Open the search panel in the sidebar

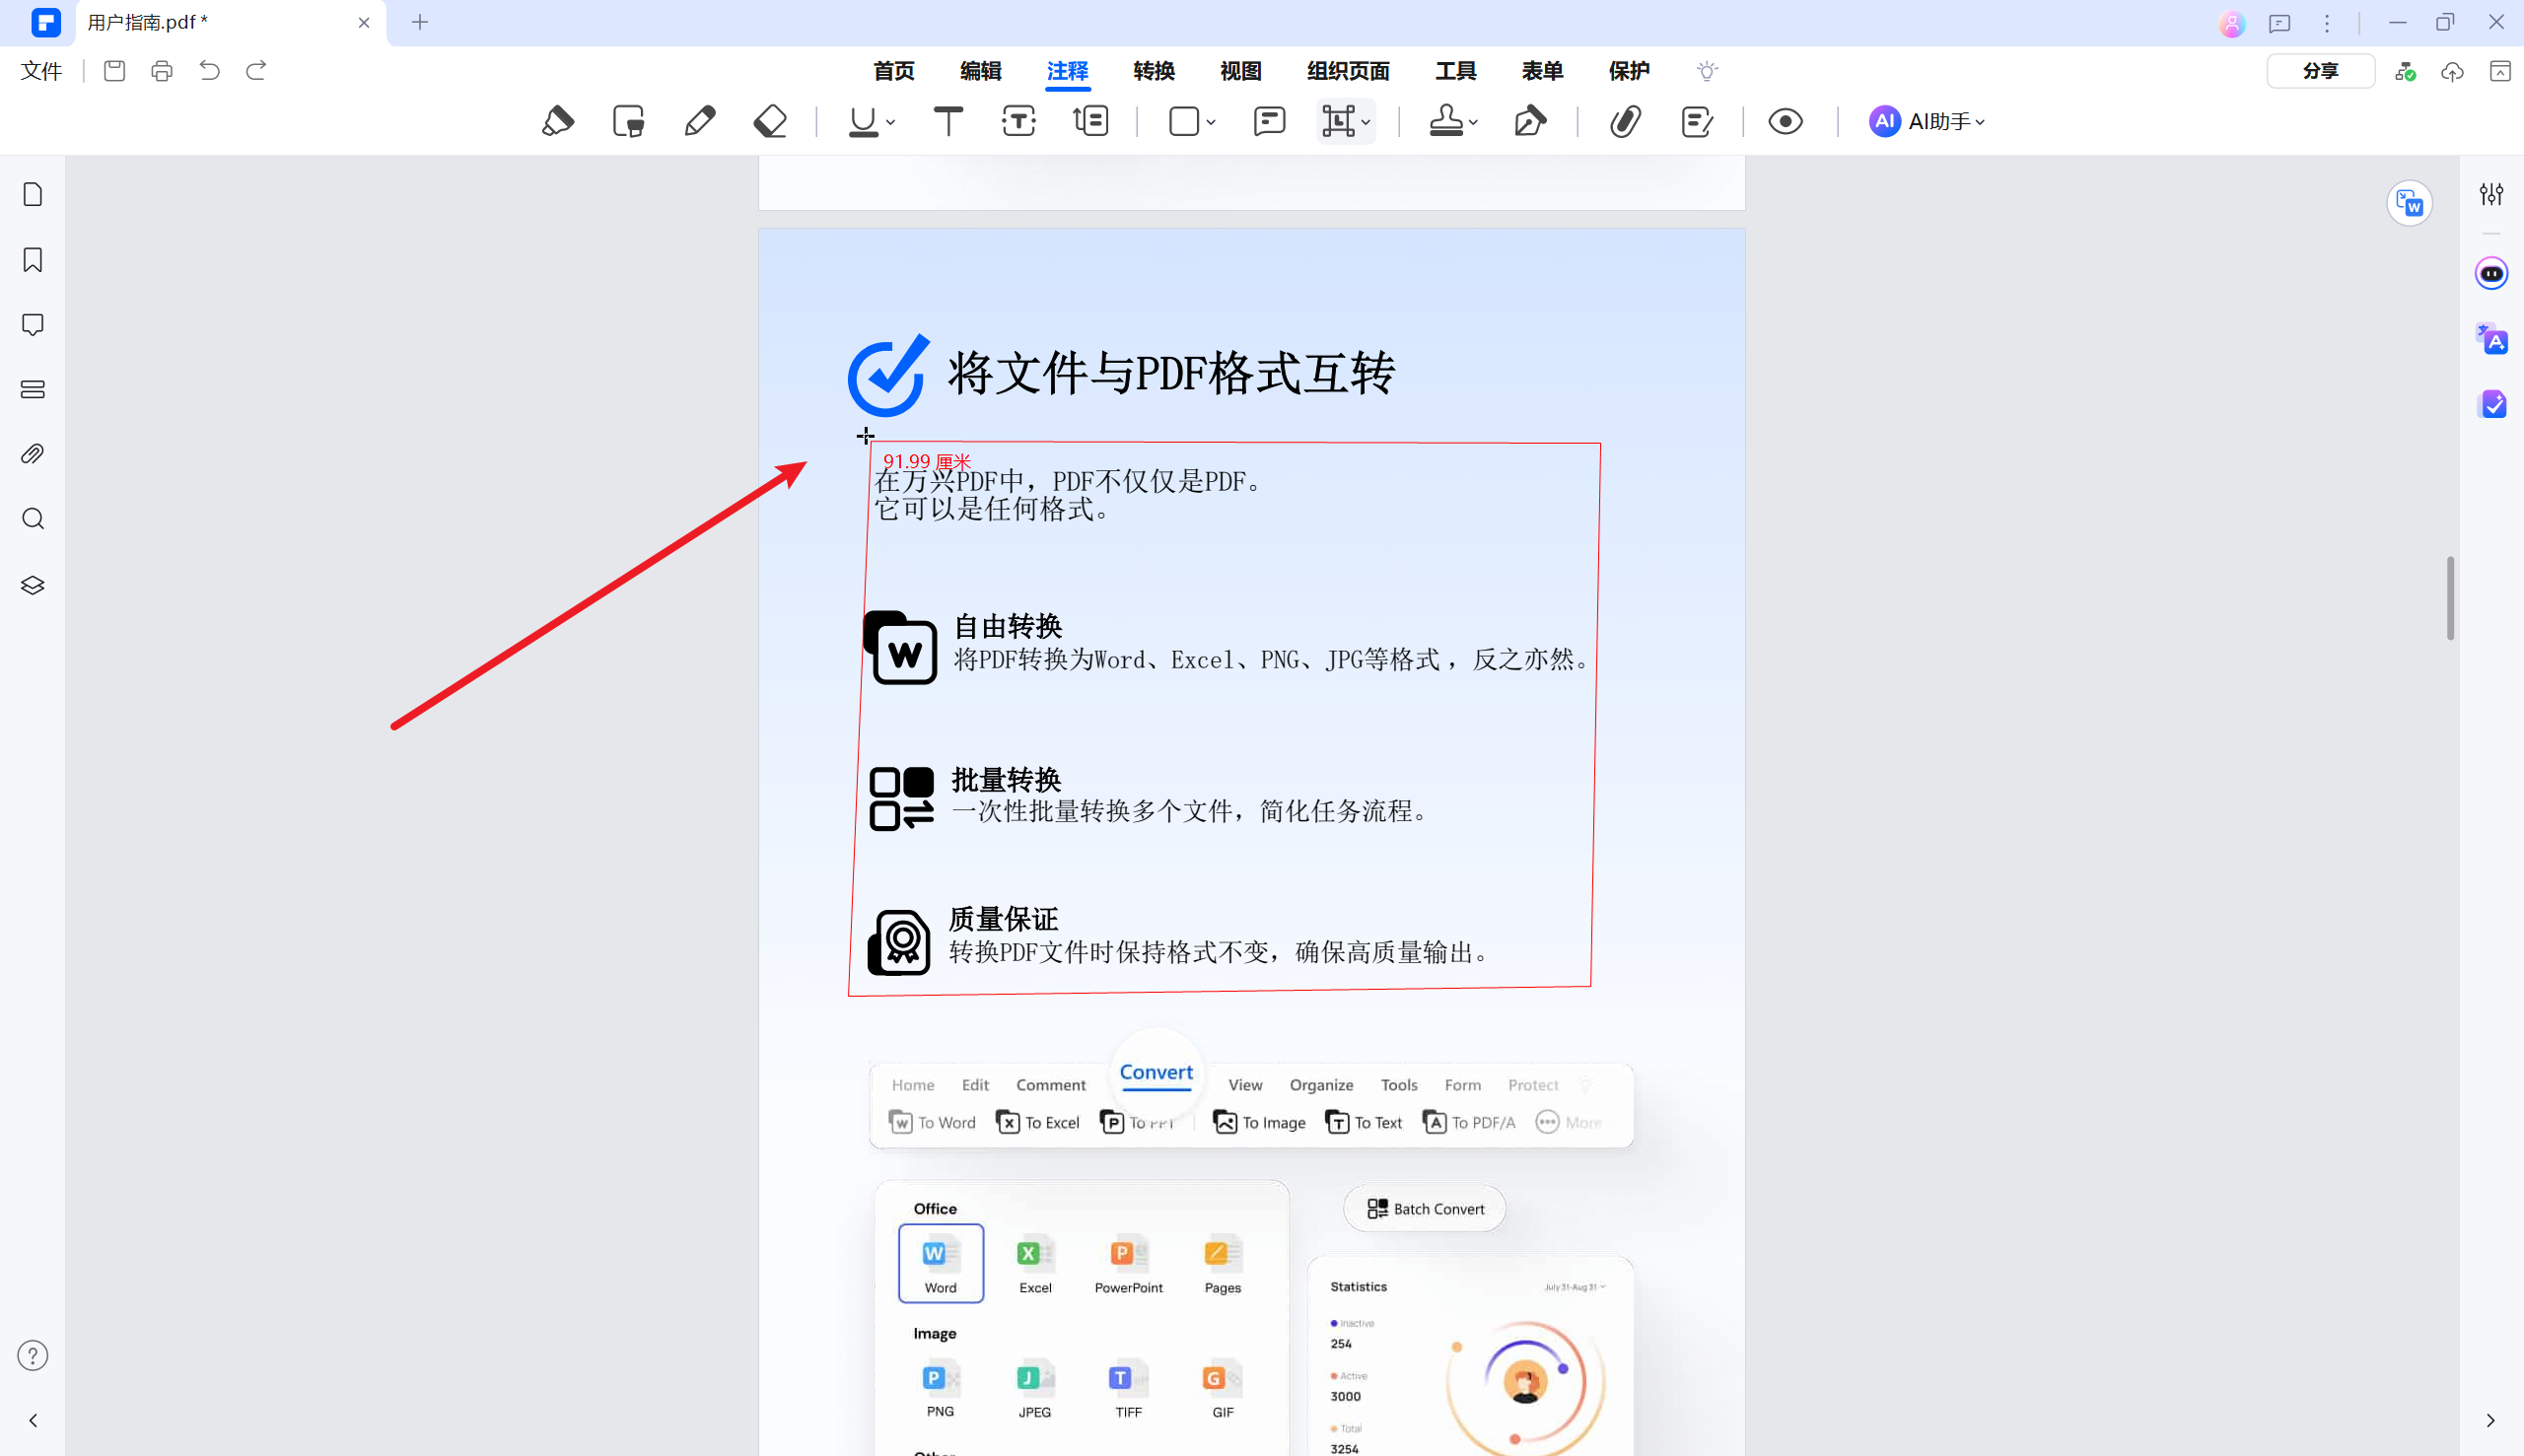(x=32, y=518)
